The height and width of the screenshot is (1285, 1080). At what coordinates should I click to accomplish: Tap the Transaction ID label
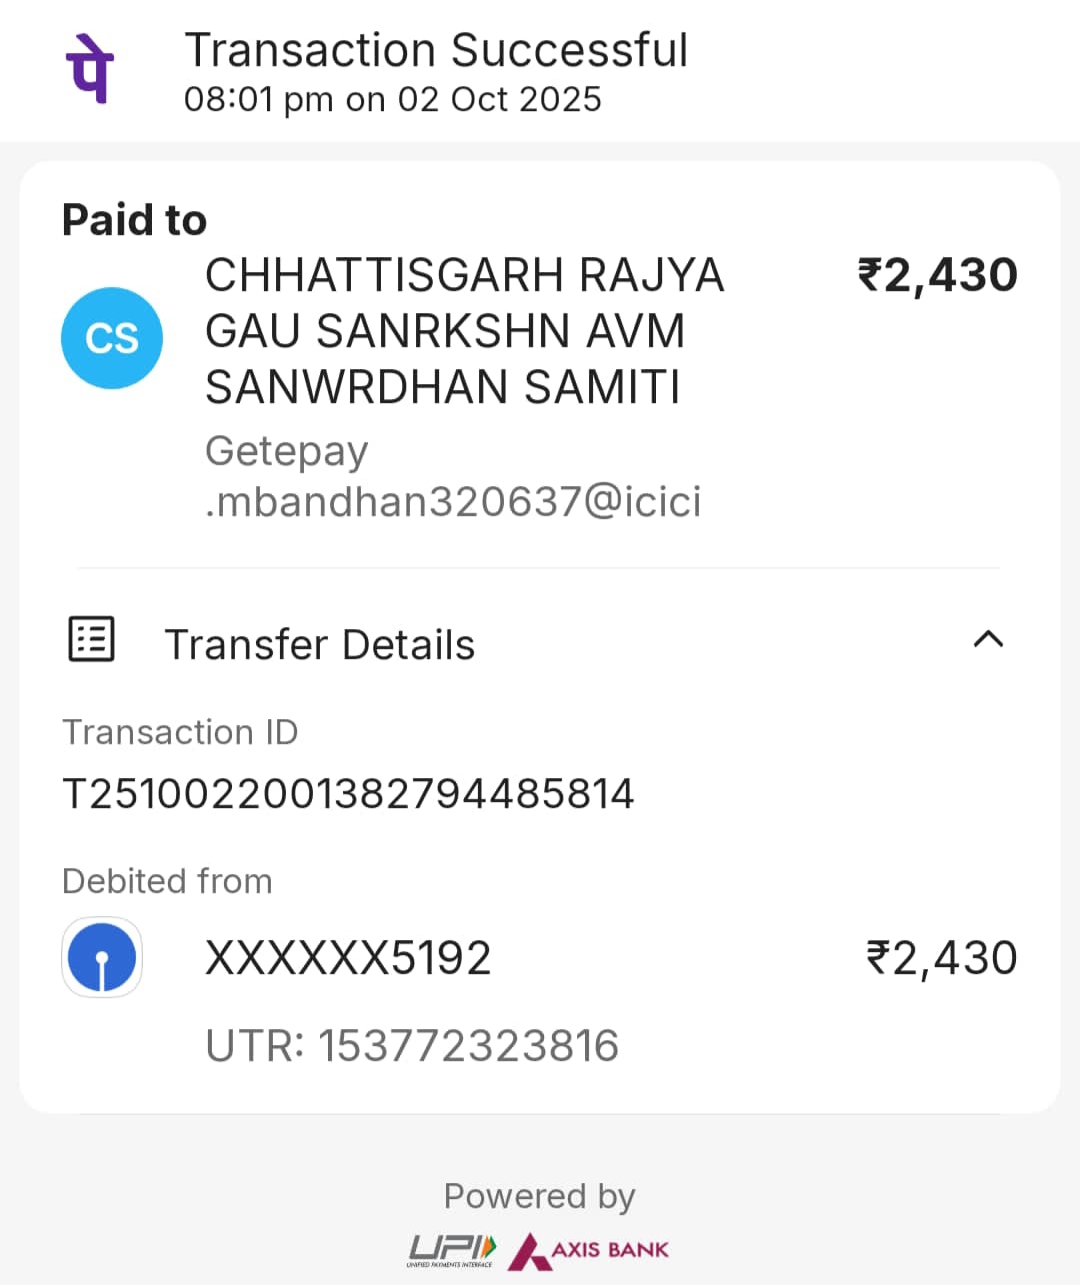tap(180, 732)
